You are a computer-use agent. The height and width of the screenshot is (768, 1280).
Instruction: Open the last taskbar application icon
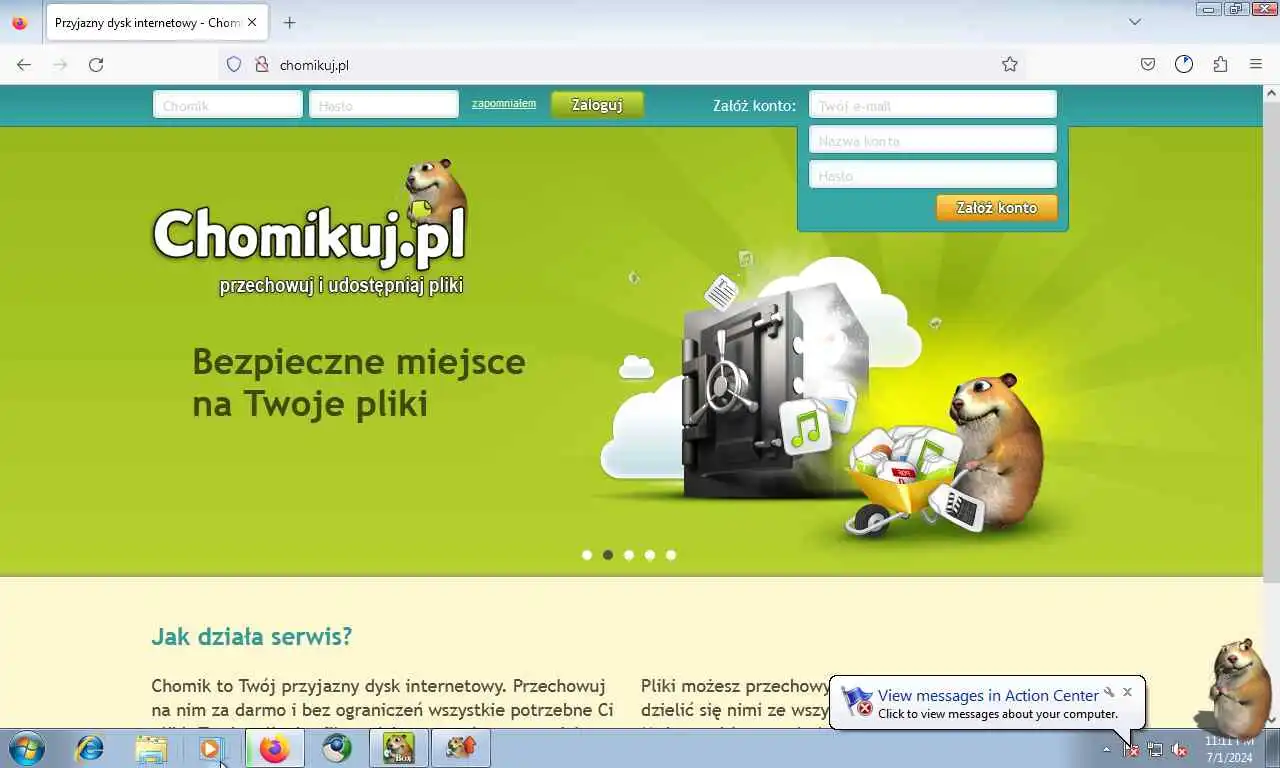(461, 748)
